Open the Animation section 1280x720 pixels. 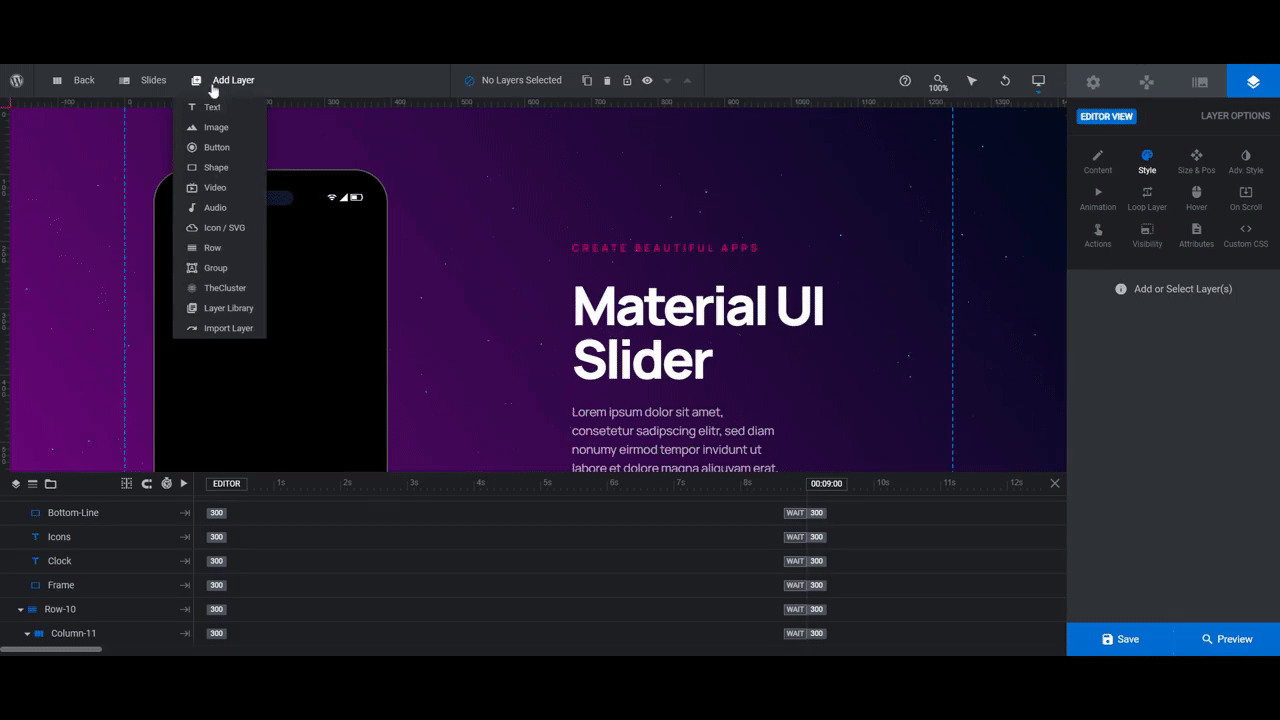(x=1098, y=199)
